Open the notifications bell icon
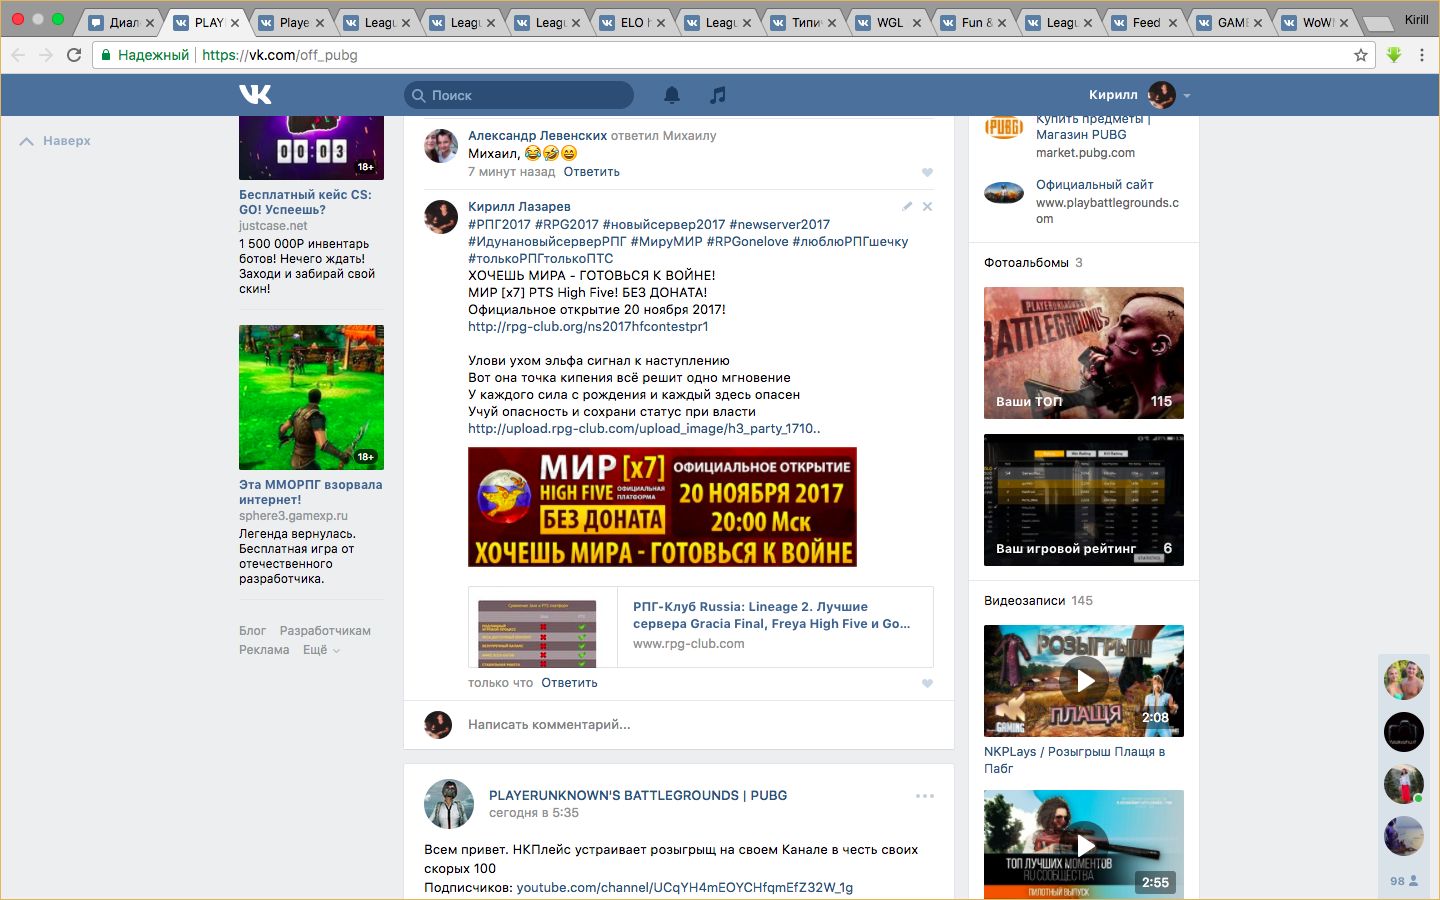Screen dimensions: 1440x900 (672, 95)
